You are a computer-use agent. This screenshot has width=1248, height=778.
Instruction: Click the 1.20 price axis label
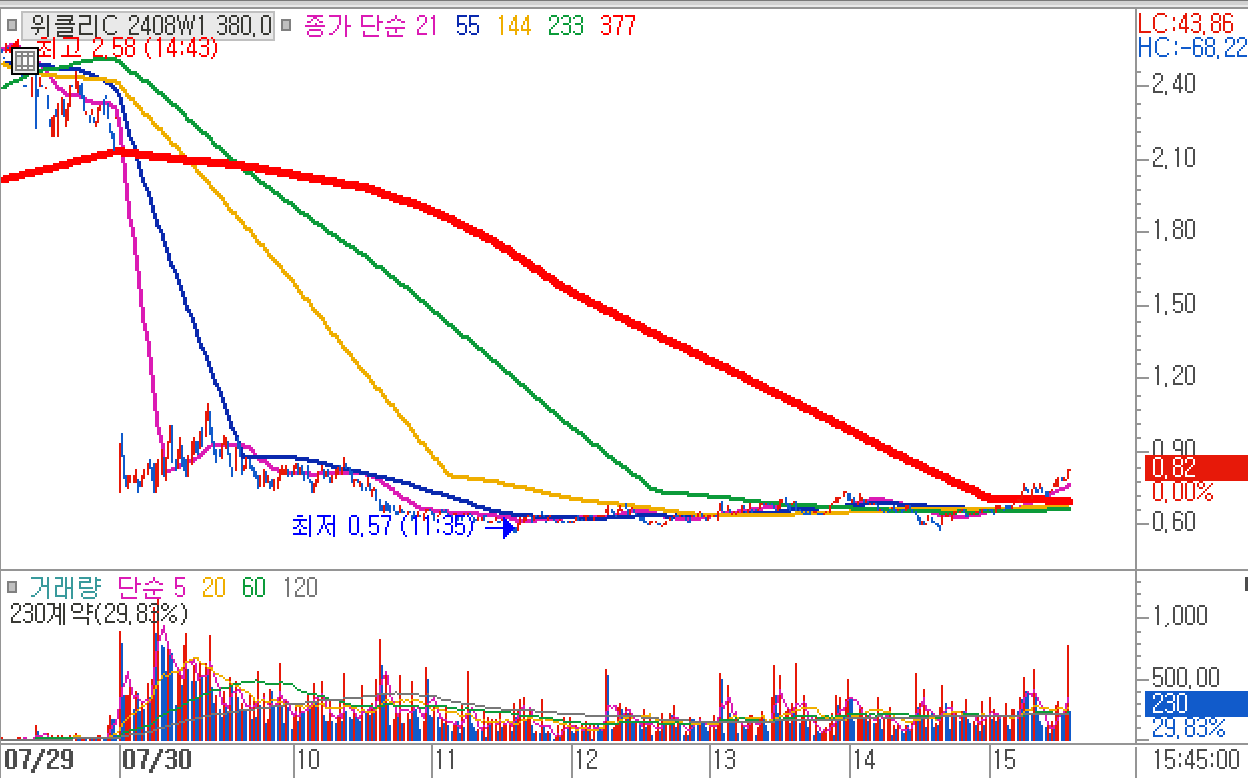click(1173, 376)
